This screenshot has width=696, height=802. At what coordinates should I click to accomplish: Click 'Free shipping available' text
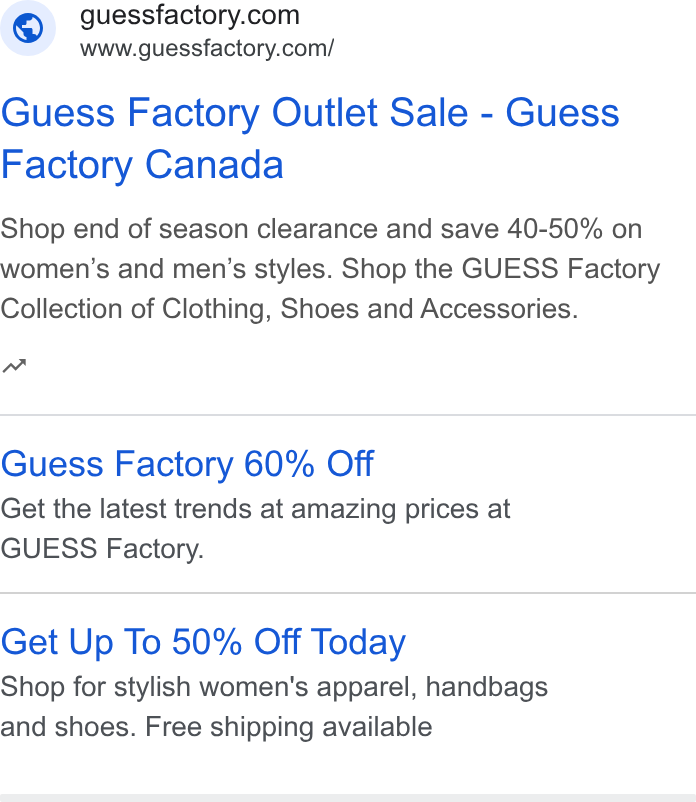coord(289,727)
